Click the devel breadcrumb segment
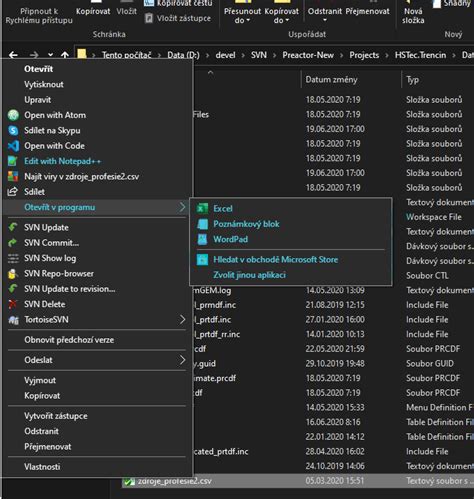This screenshot has height=499, width=474. click(x=225, y=55)
